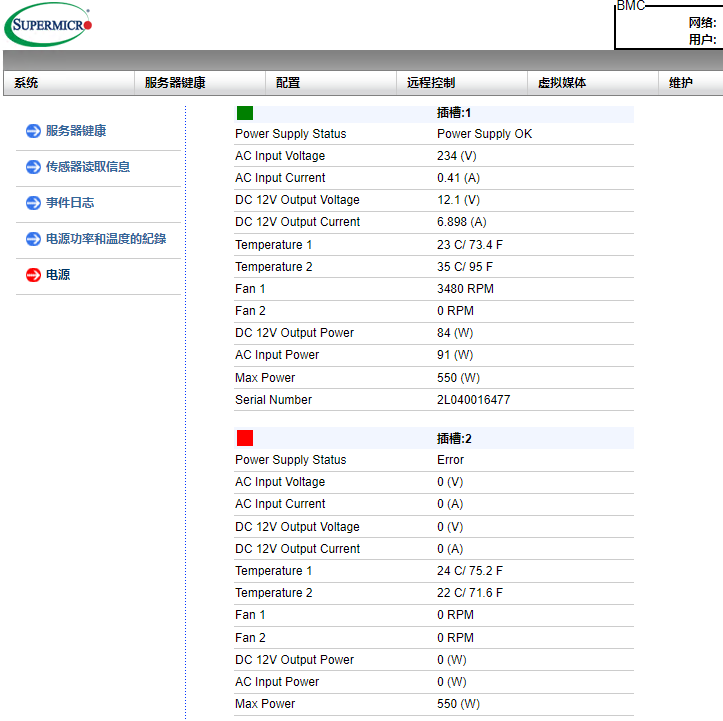Click the arrow icon beside 传感器读取信息
Image resolution: width=723 pixels, height=721 pixels.
pos(33,167)
